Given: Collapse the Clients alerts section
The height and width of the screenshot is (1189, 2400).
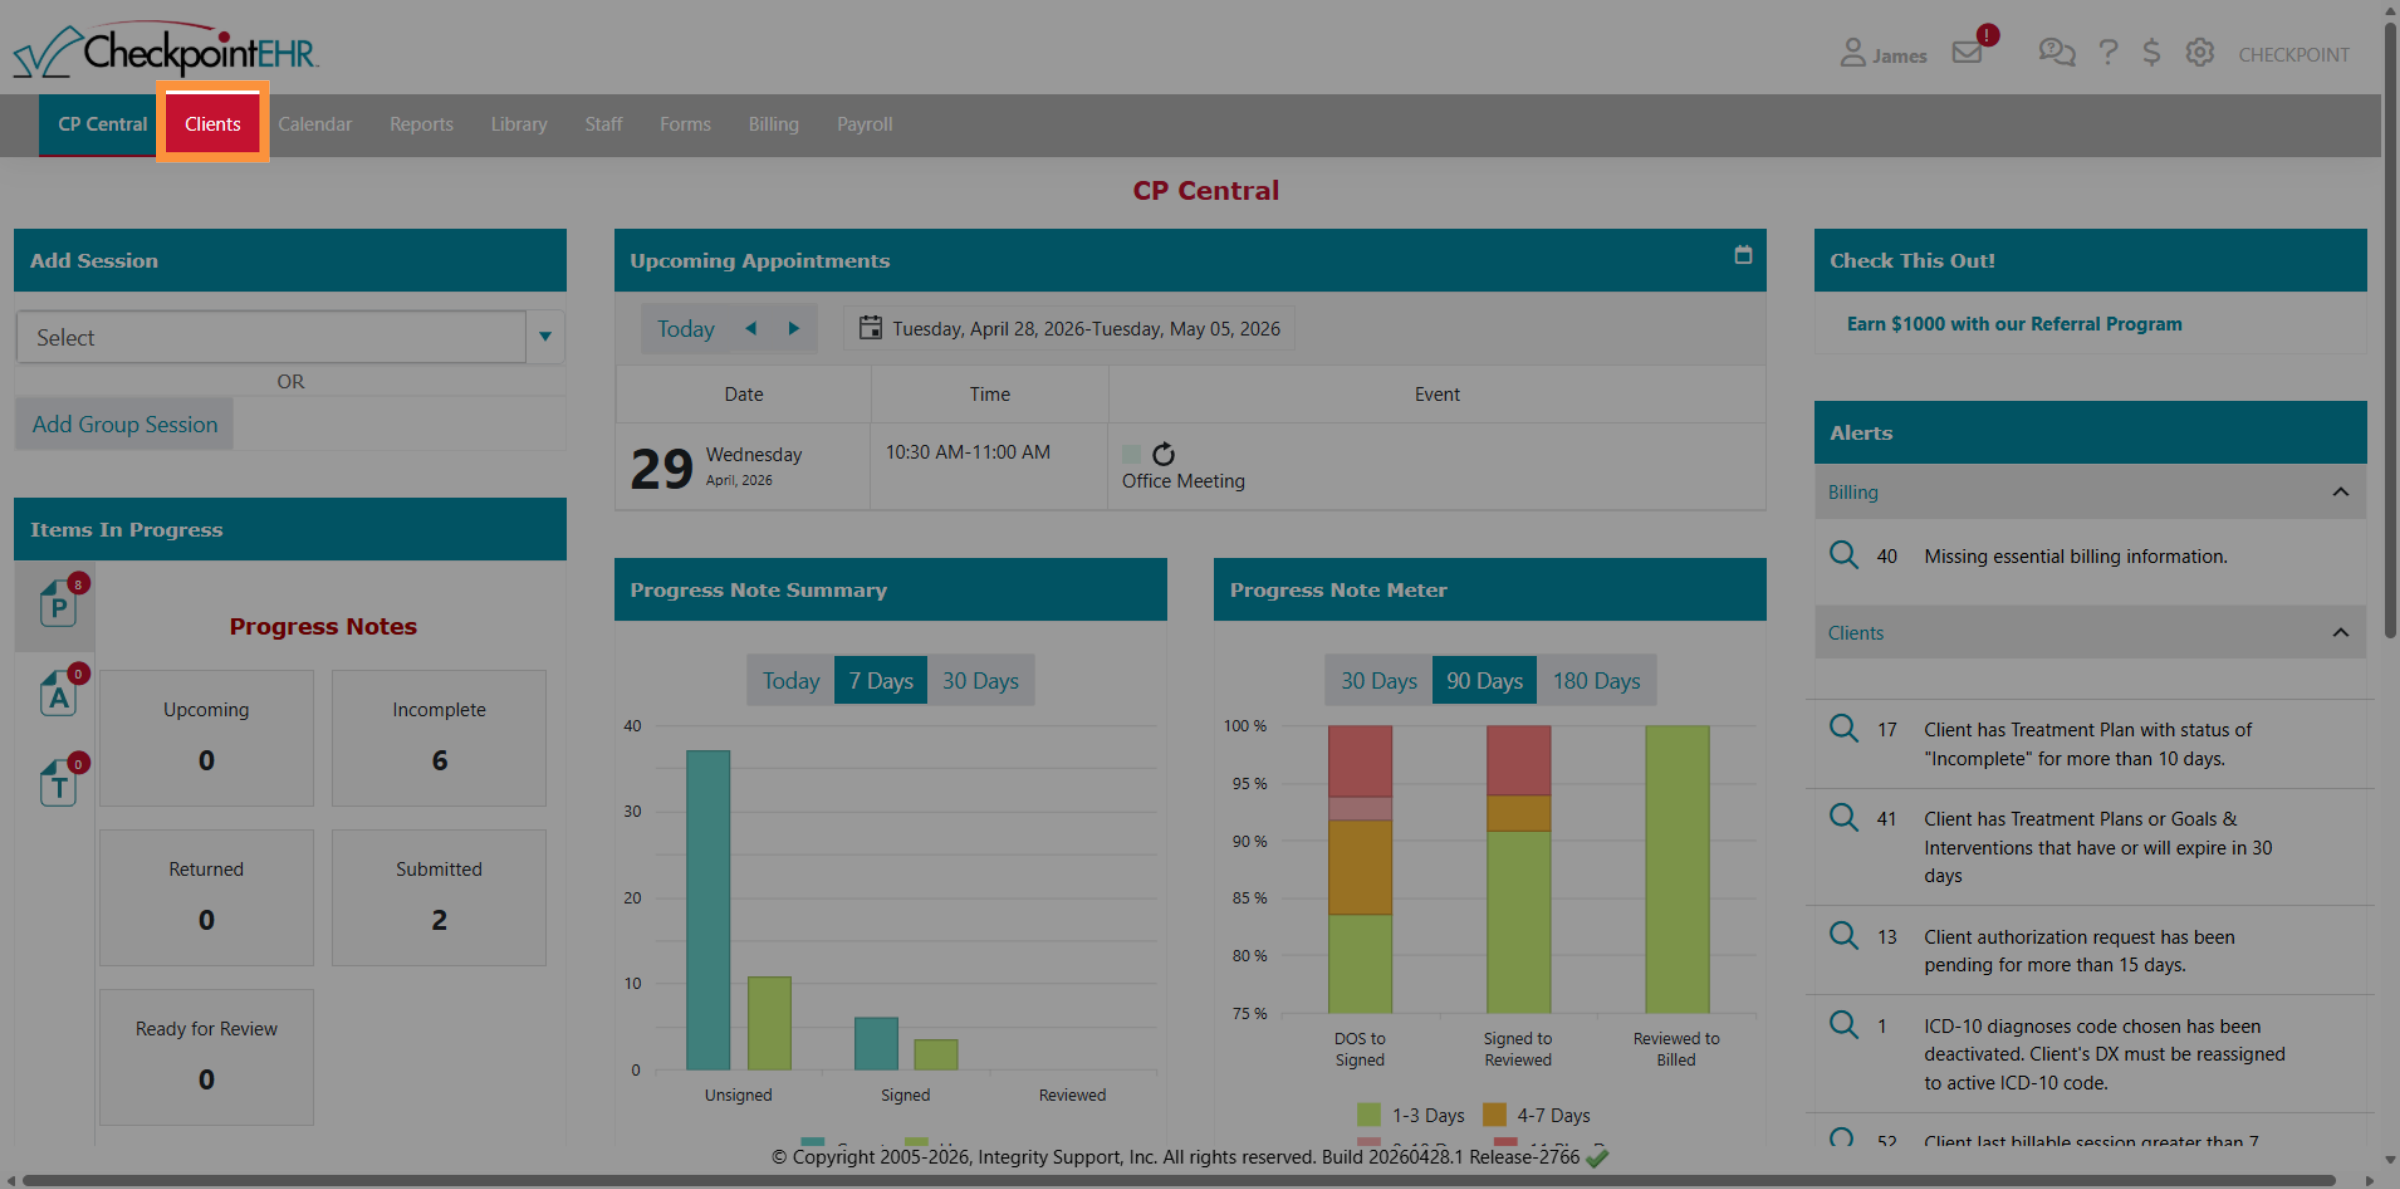Looking at the screenshot, I should click(x=2340, y=633).
